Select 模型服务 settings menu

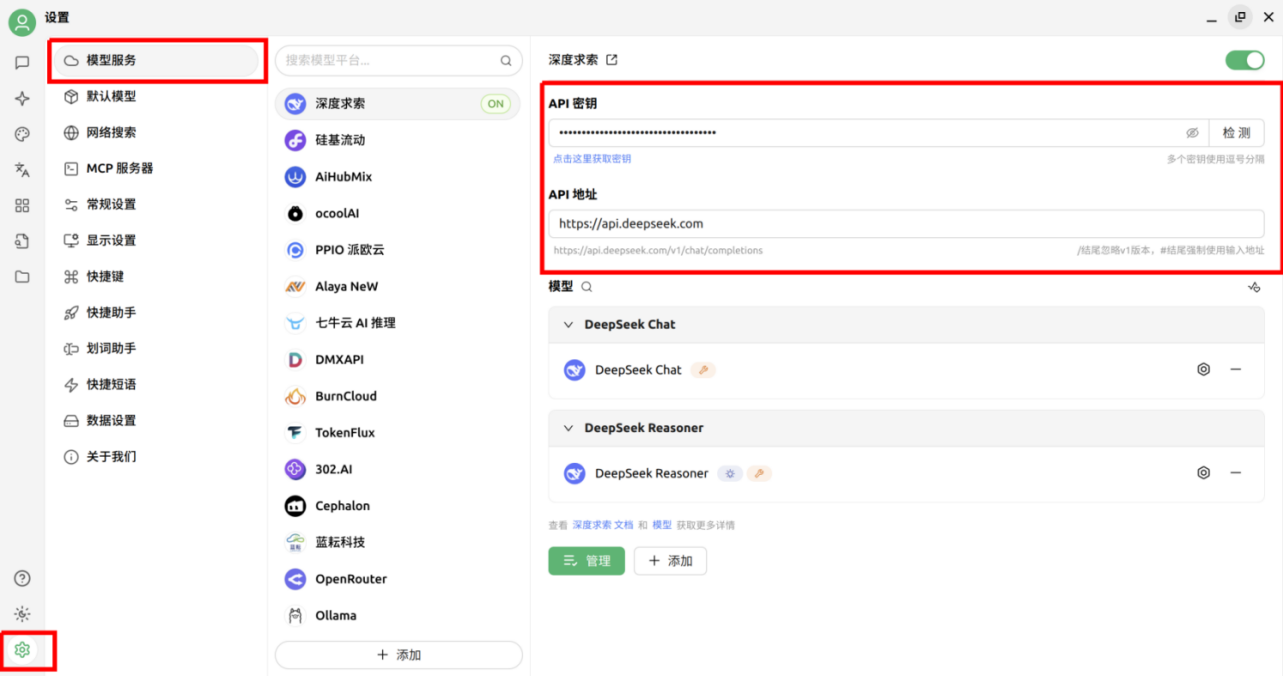click(x=157, y=61)
